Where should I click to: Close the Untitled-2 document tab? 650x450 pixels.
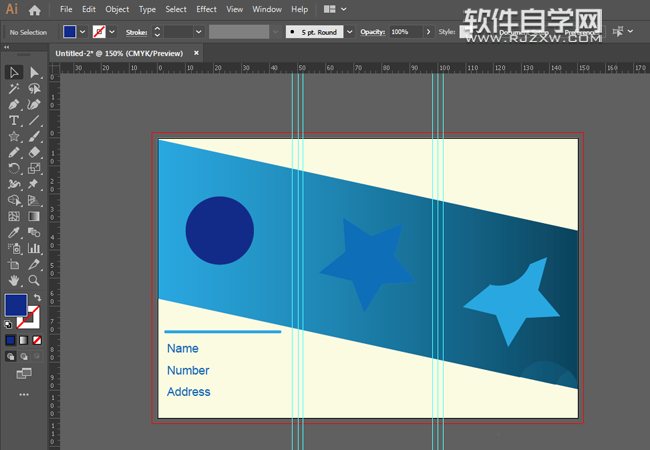pos(196,52)
